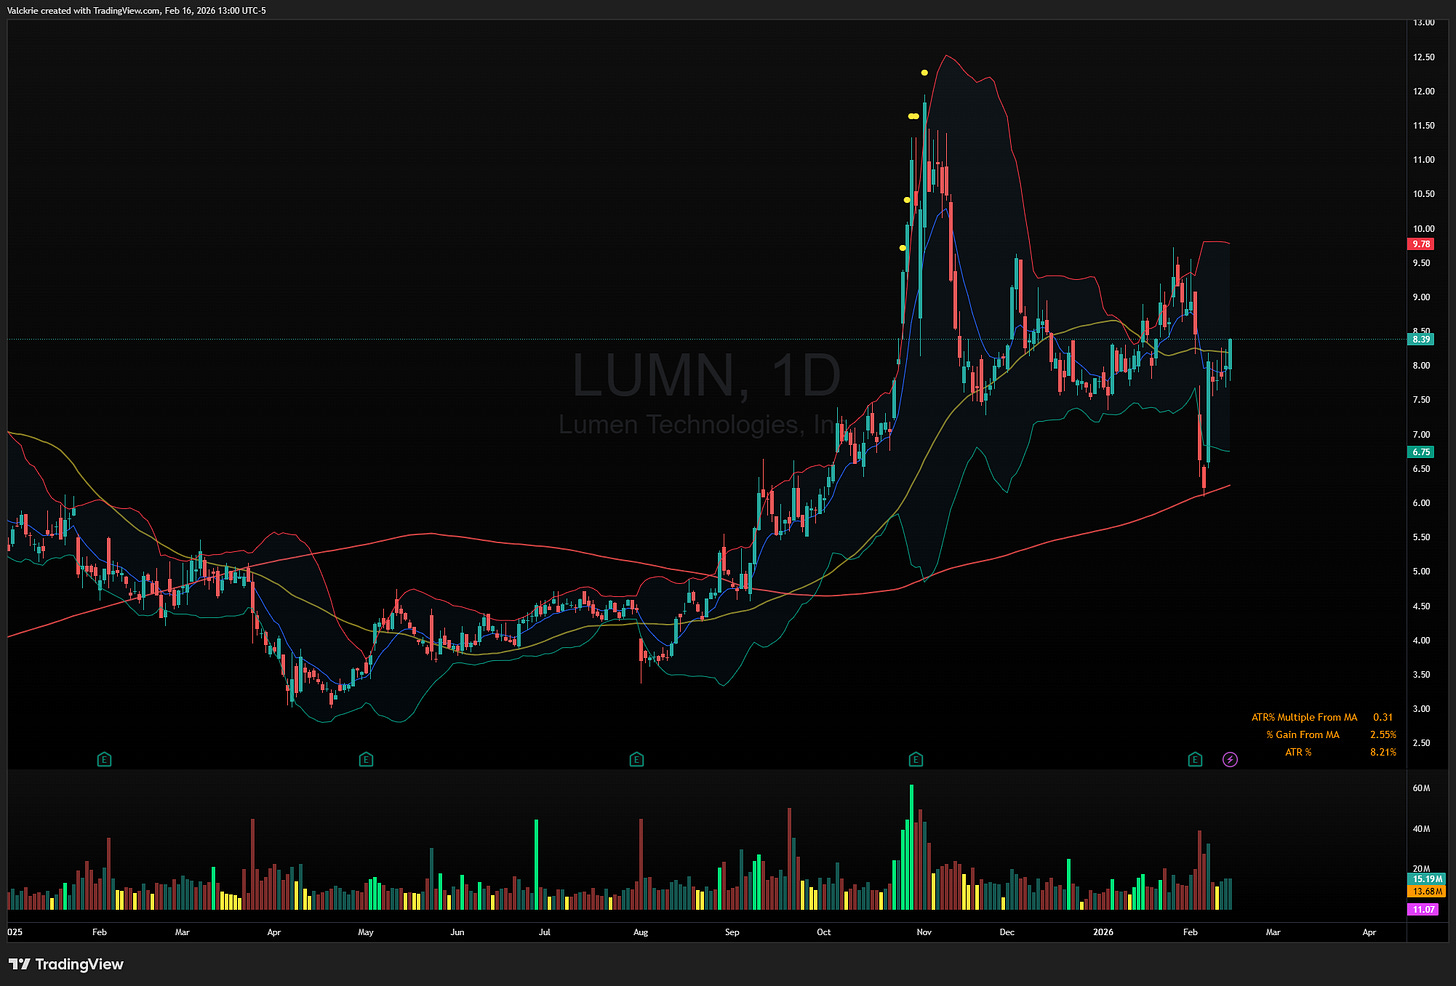The height and width of the screenshot is (986, 1456).
Task: Click the magenta 11.07 indicator label
Action: (1424, 909)
